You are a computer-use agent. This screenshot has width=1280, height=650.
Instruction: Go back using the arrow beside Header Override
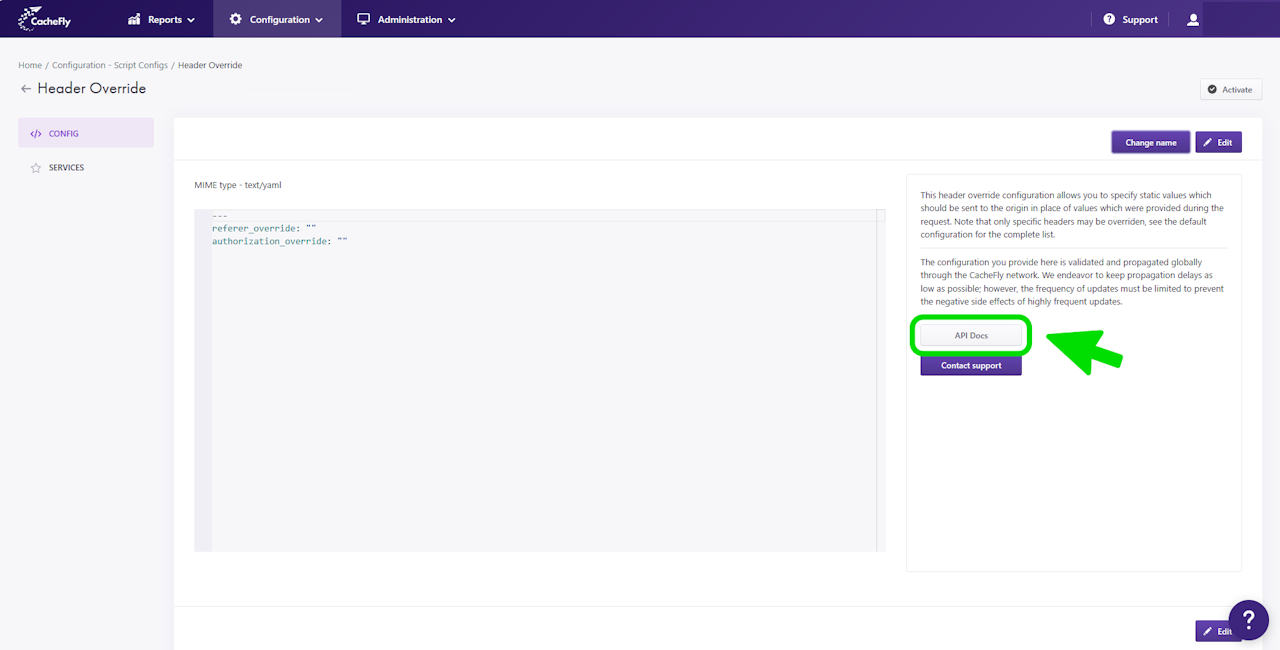coord(26,89)
